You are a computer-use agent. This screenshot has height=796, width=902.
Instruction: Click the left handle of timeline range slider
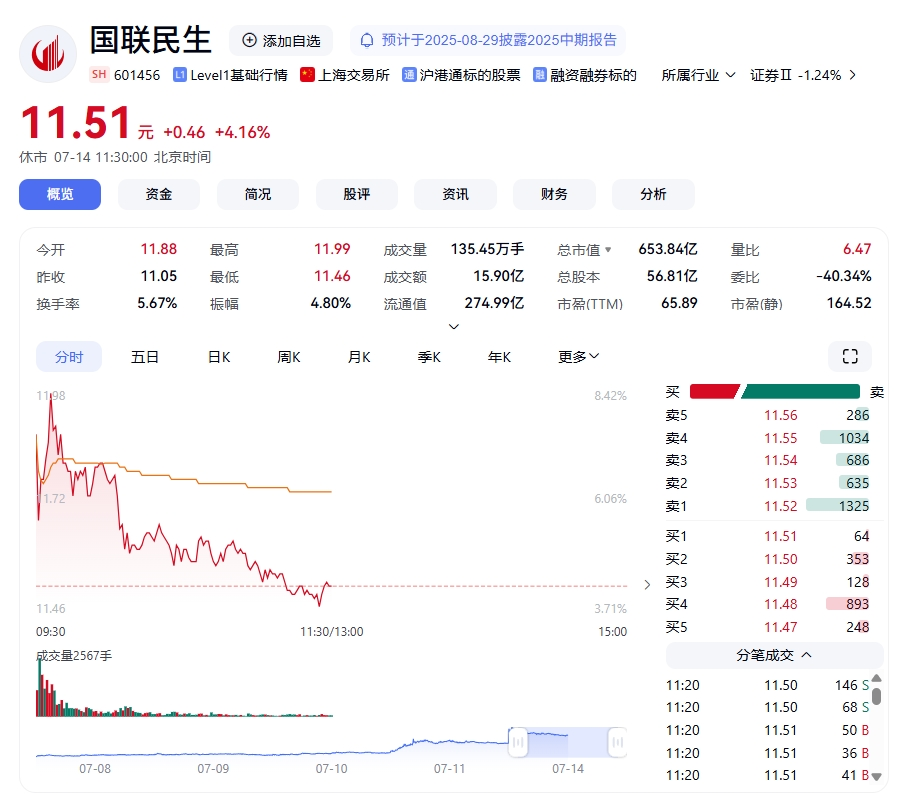click(518, 742)
